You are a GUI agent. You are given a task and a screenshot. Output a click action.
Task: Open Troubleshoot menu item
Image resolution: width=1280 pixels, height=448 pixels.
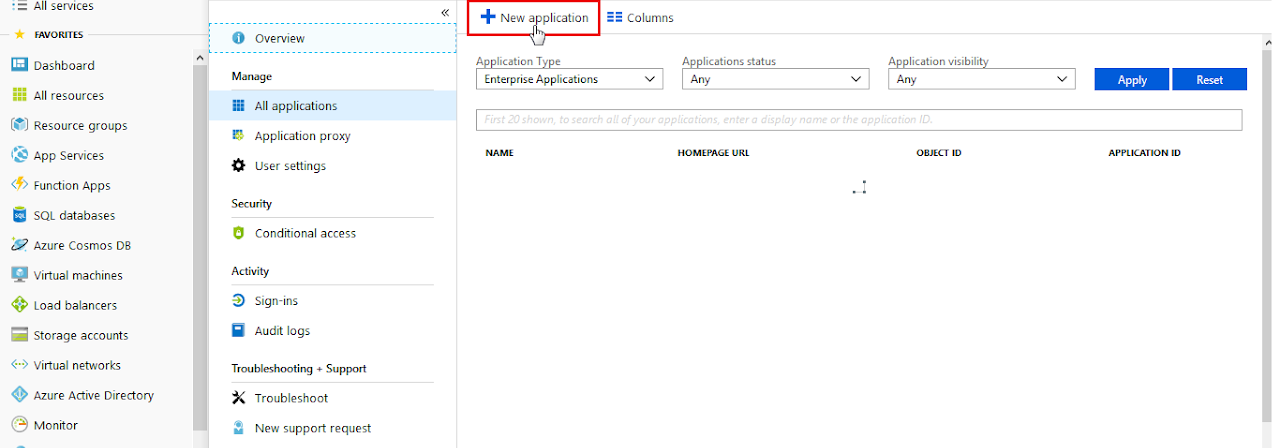(x=333, y=398)
